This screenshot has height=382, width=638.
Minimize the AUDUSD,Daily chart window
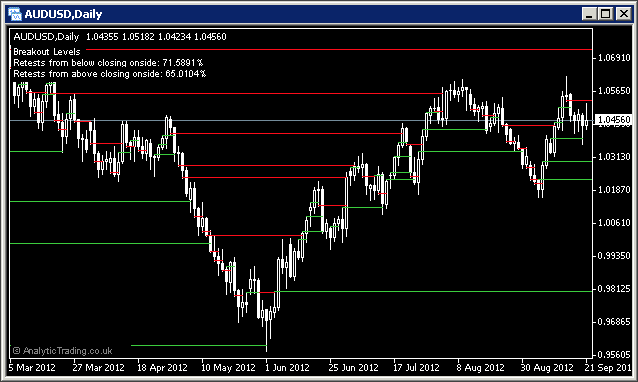click(589, 14)
